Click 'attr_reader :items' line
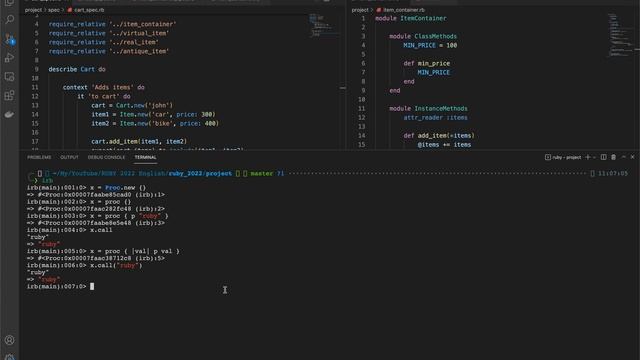 point(436,118)
